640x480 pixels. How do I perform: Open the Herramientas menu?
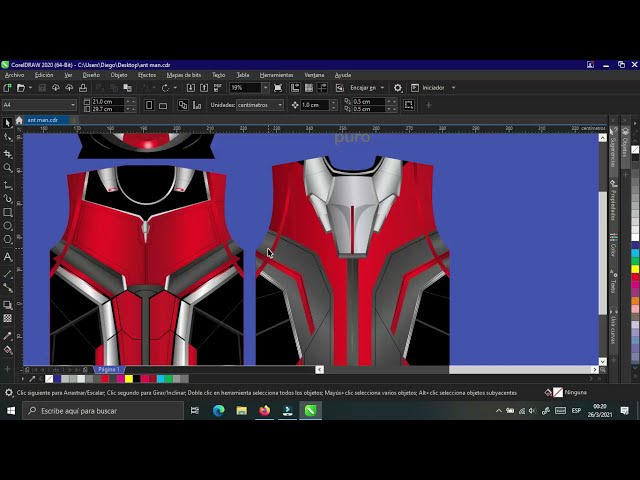(x=276, y=75)
